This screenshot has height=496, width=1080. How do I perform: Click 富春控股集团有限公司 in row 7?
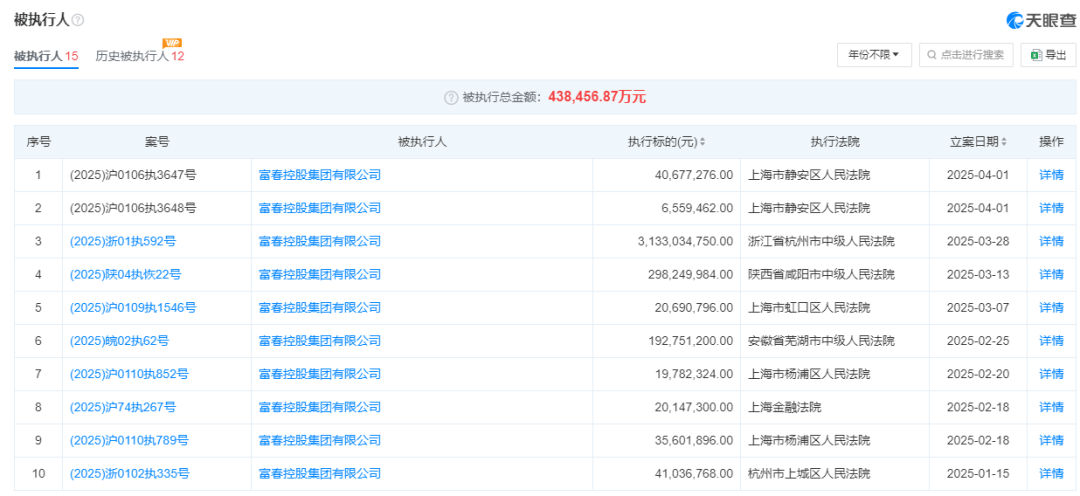(x=320, y=374)
